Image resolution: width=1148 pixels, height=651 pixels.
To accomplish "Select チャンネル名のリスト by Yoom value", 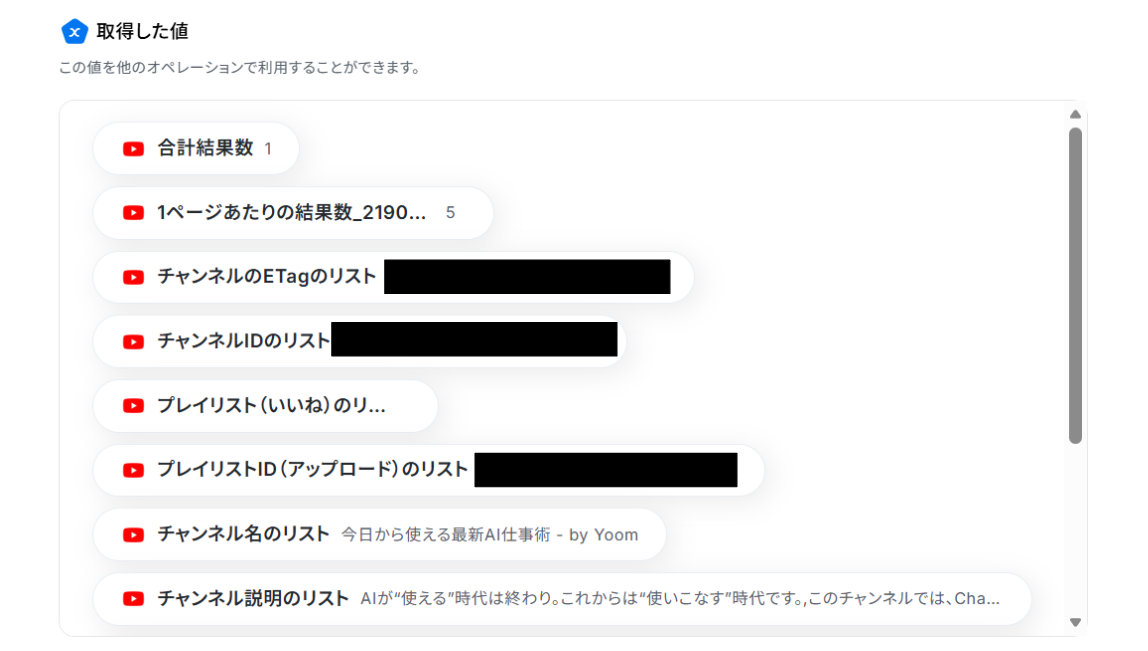I will click(379, 535).
